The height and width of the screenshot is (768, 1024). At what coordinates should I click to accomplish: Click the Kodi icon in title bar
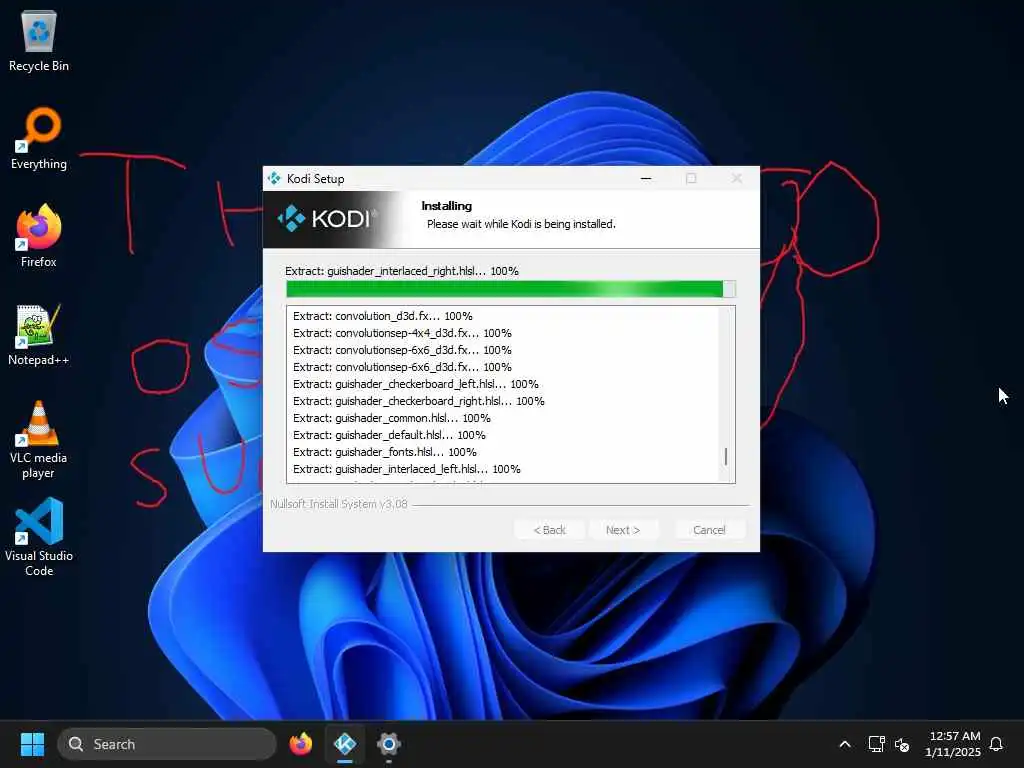click(x=274, y=178)
